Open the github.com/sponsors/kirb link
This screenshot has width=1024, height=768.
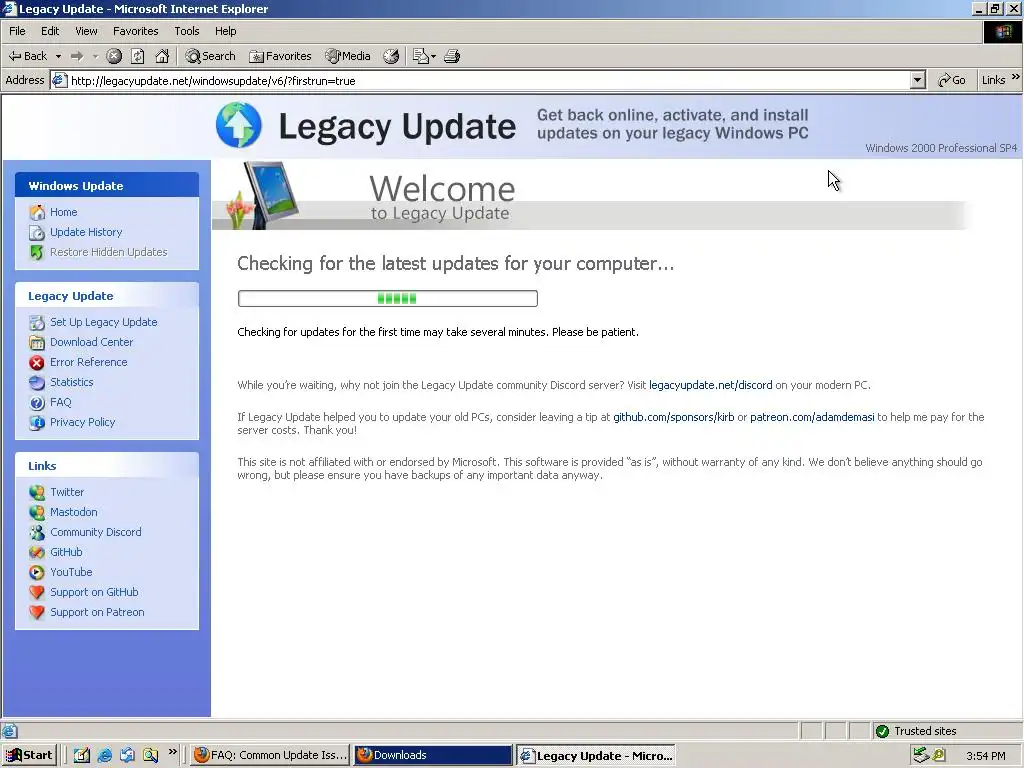point(673,417)
